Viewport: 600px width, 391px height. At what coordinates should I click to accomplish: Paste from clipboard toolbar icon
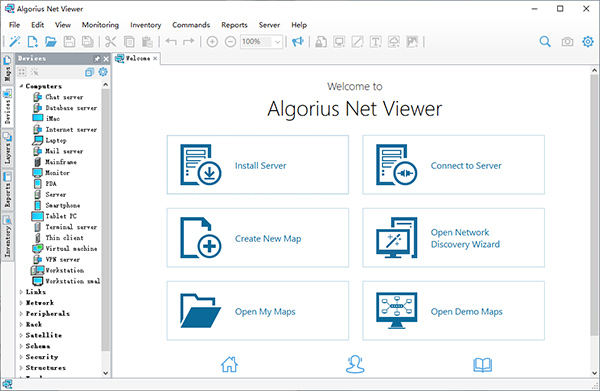click(147, 41)
